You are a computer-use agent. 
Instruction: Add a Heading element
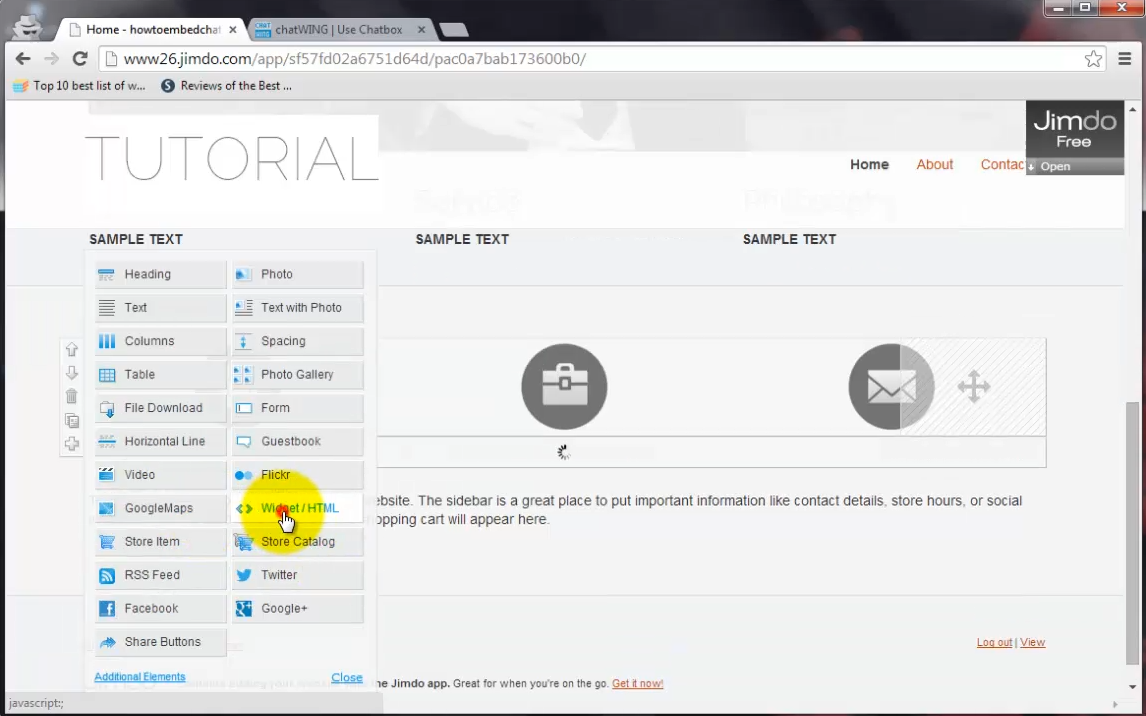tap(161, 275)
